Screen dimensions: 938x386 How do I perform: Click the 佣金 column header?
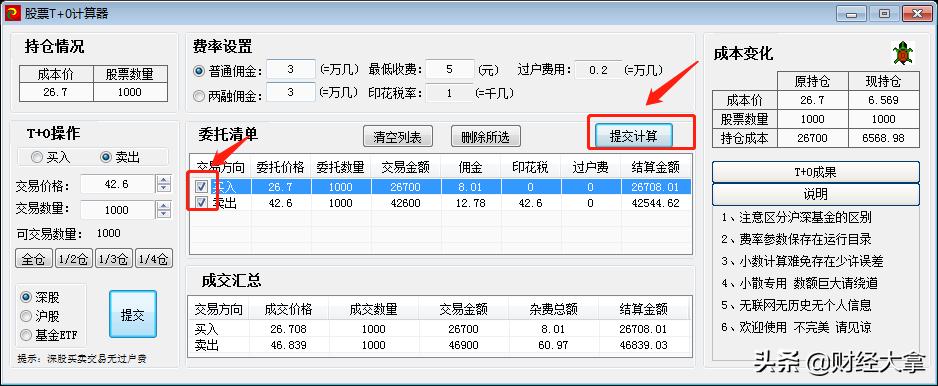tap(470, 167)
